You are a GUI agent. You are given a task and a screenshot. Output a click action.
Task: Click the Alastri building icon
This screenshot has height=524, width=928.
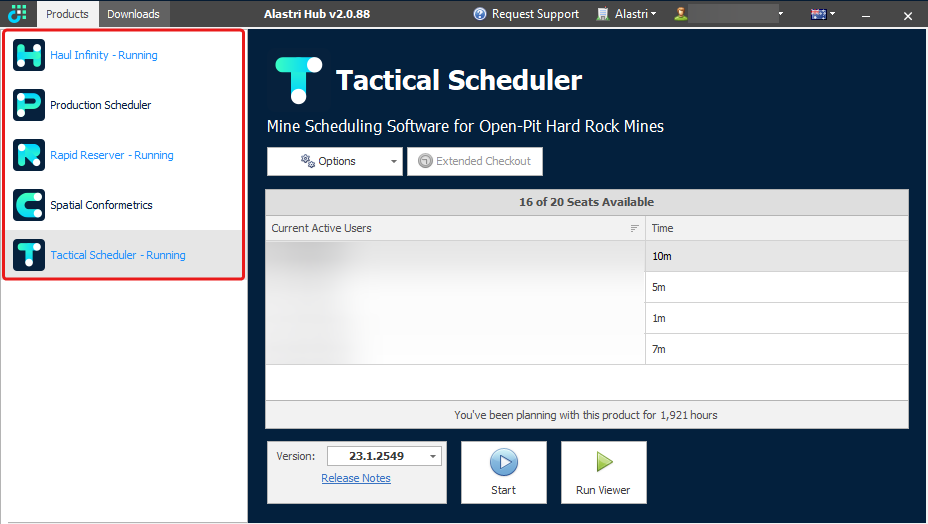[602, 14]
